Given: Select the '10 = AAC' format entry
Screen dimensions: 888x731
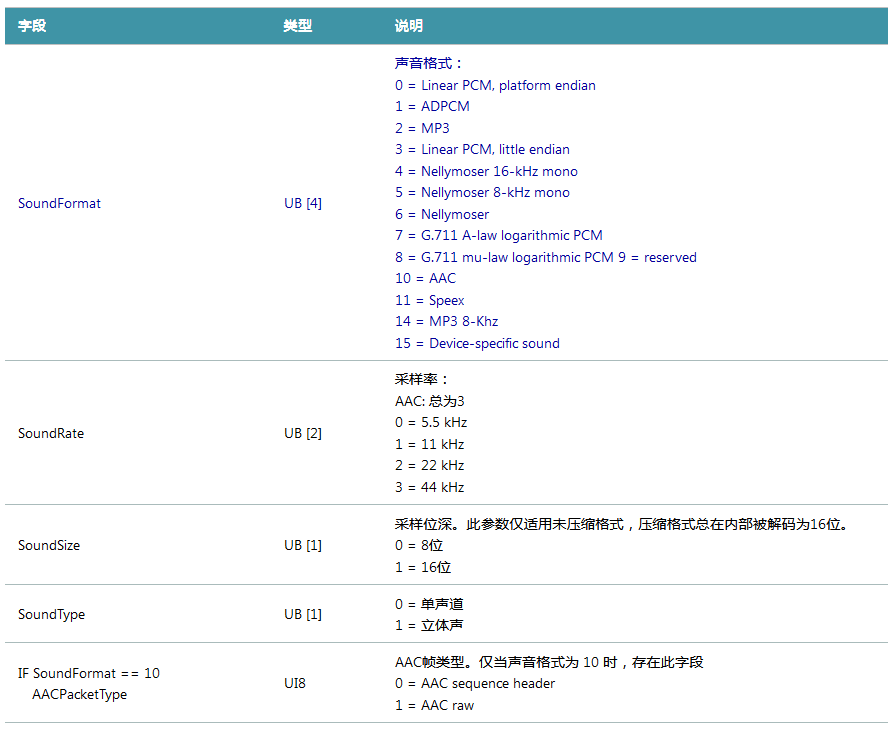Looking at the screenshot, I should point(425,278).
